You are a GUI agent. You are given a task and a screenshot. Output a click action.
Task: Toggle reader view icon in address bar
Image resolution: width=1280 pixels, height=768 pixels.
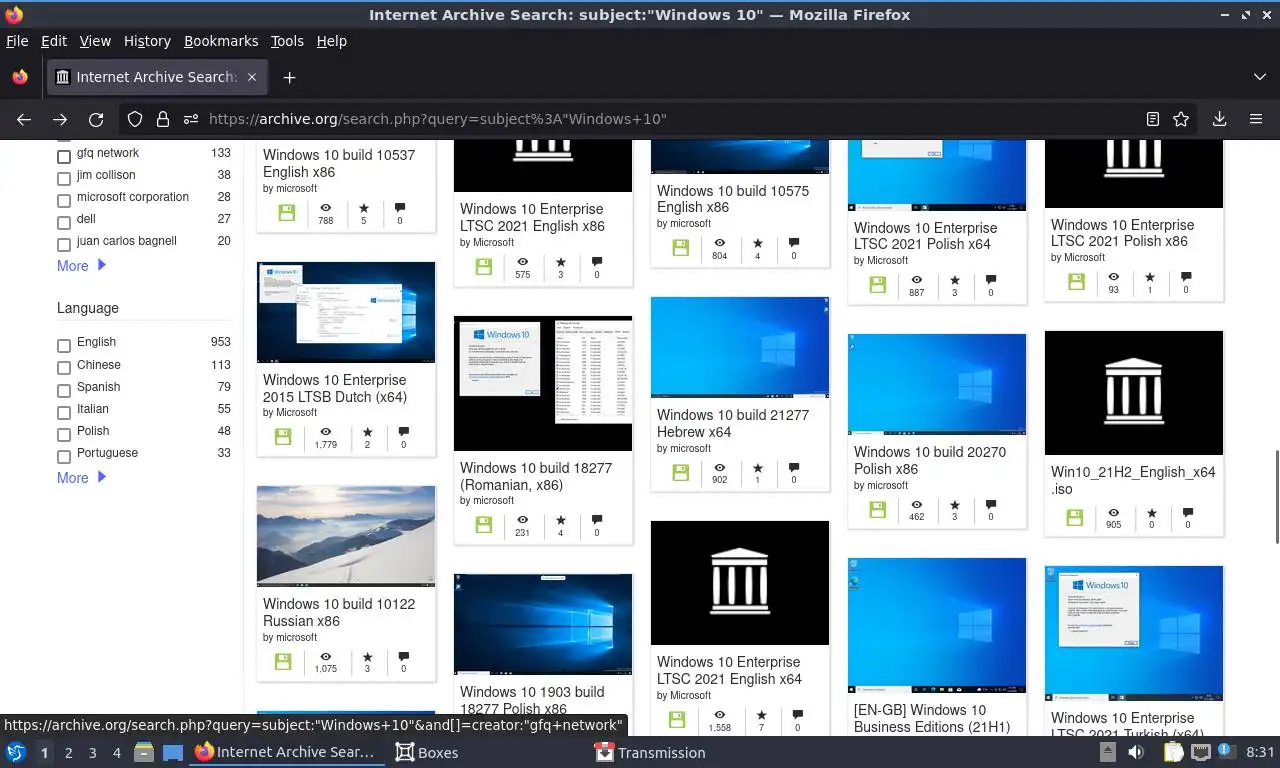(x=1153, y=119)
